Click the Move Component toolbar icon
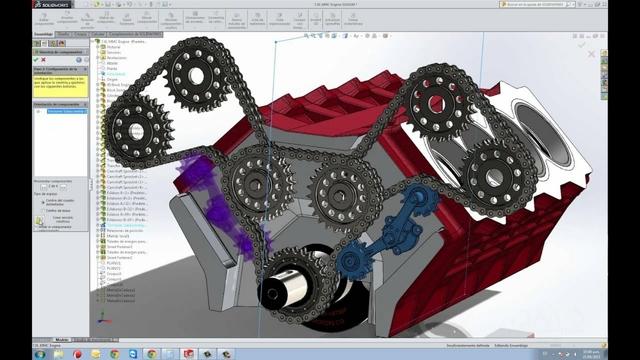640x360 pixels. [147, 19]
